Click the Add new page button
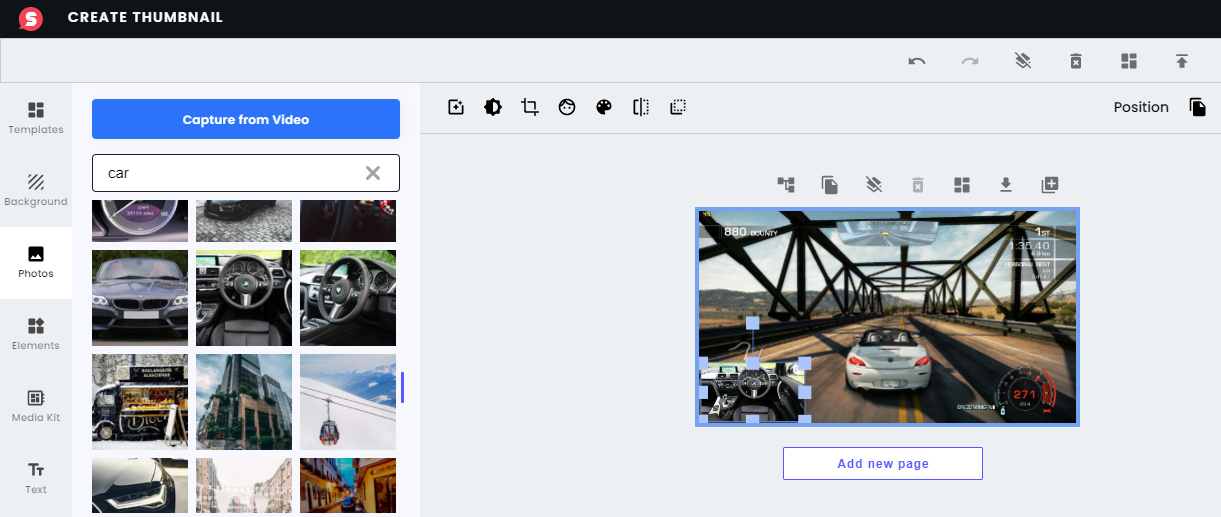Screen dimensions: 1221x517 (883, 463)
